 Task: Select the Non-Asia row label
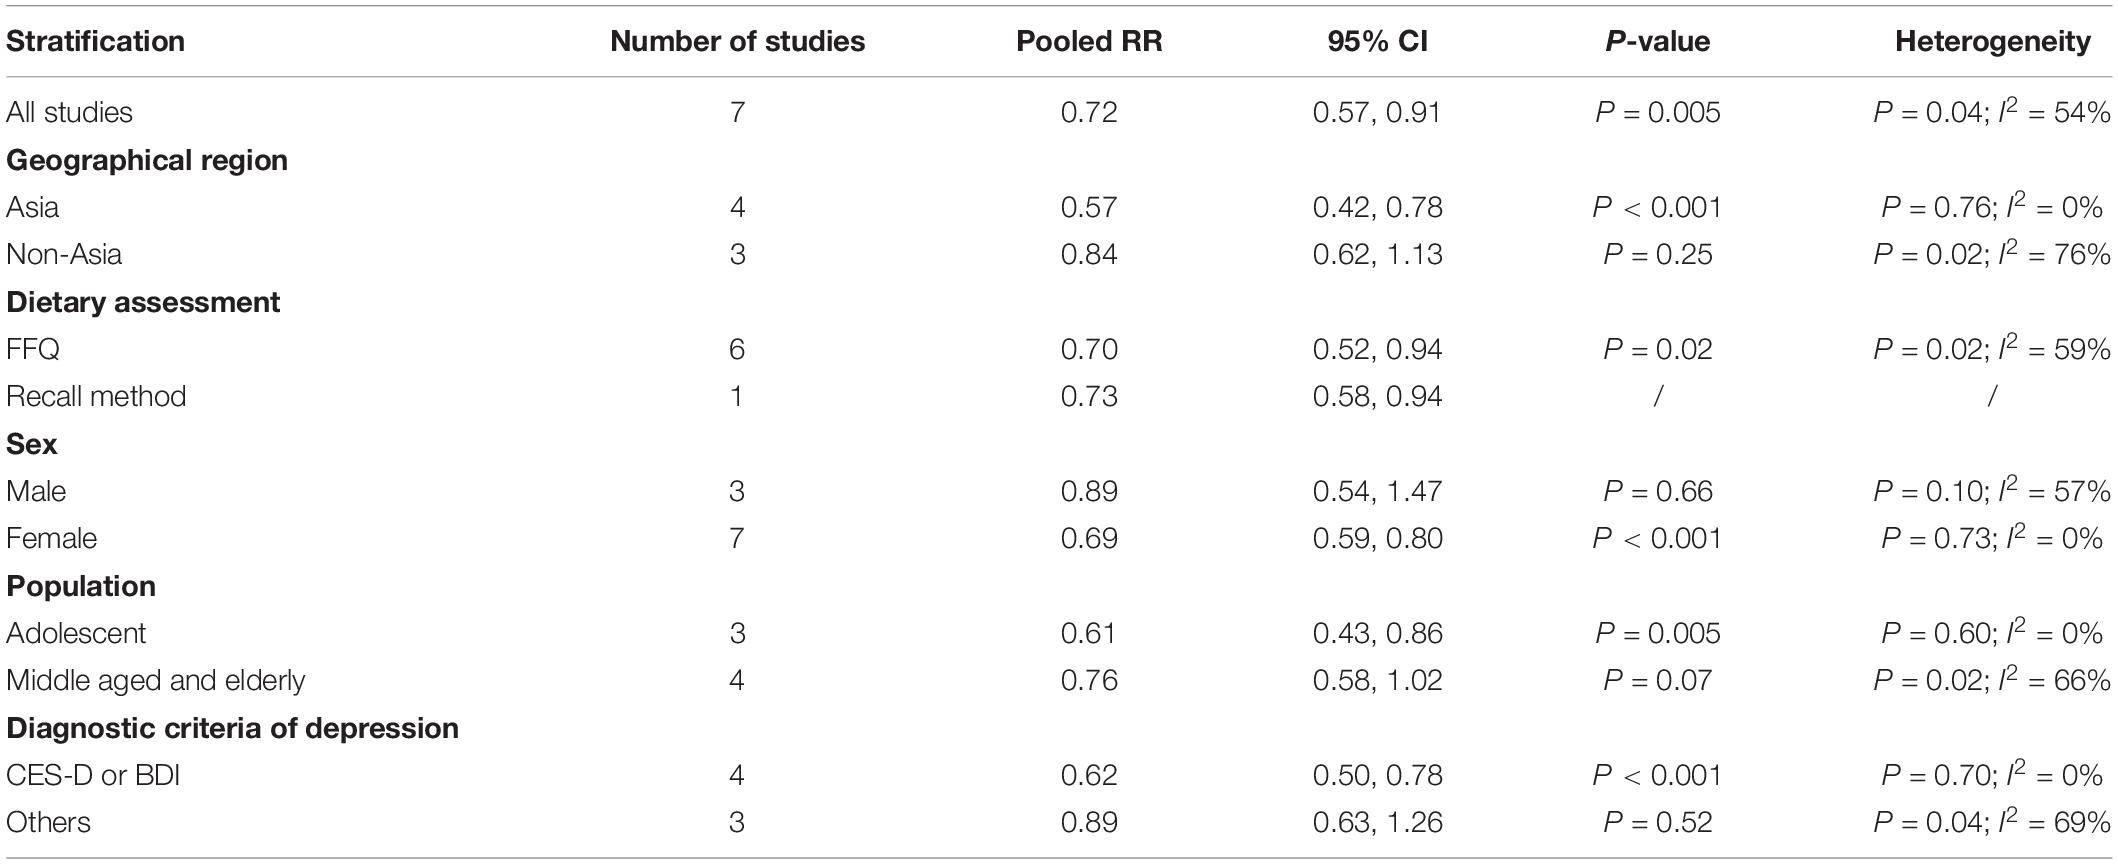[x=64, y=254]
